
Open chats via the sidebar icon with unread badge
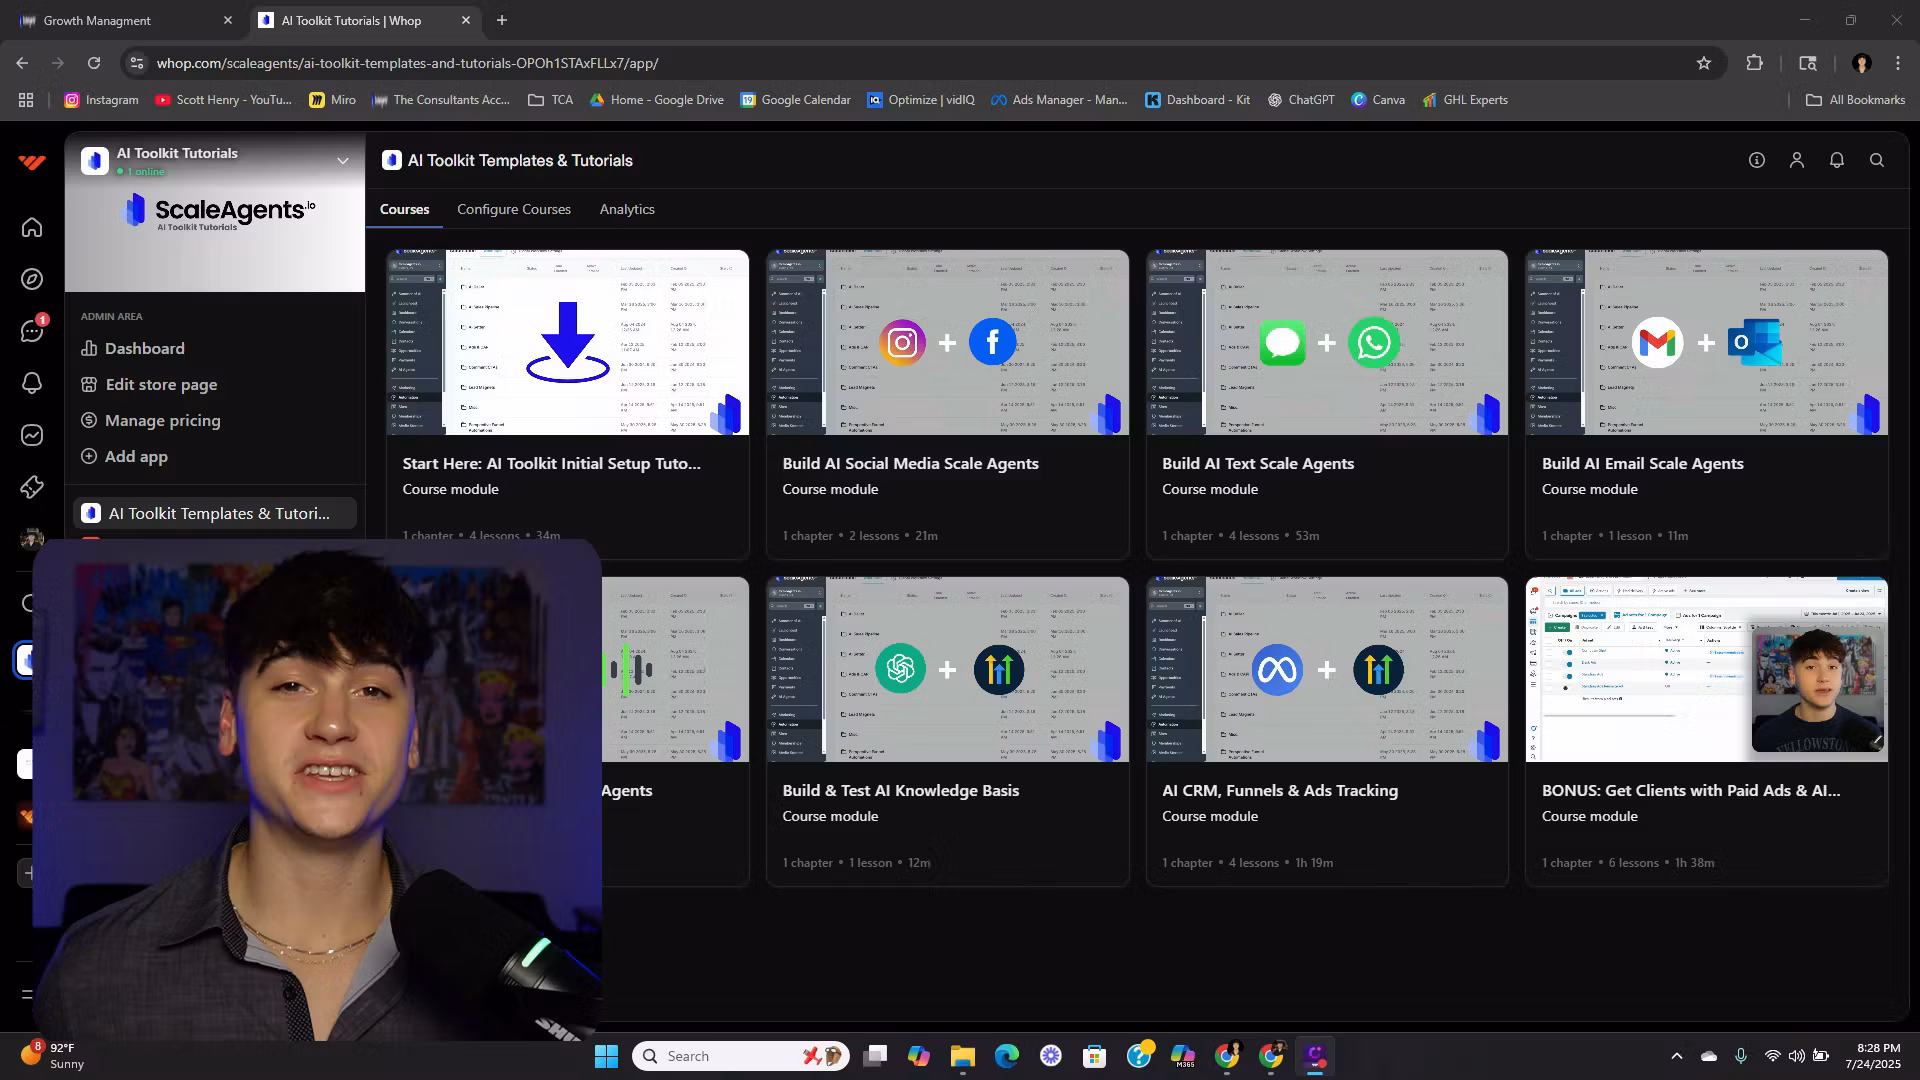(x=32, y=331)
